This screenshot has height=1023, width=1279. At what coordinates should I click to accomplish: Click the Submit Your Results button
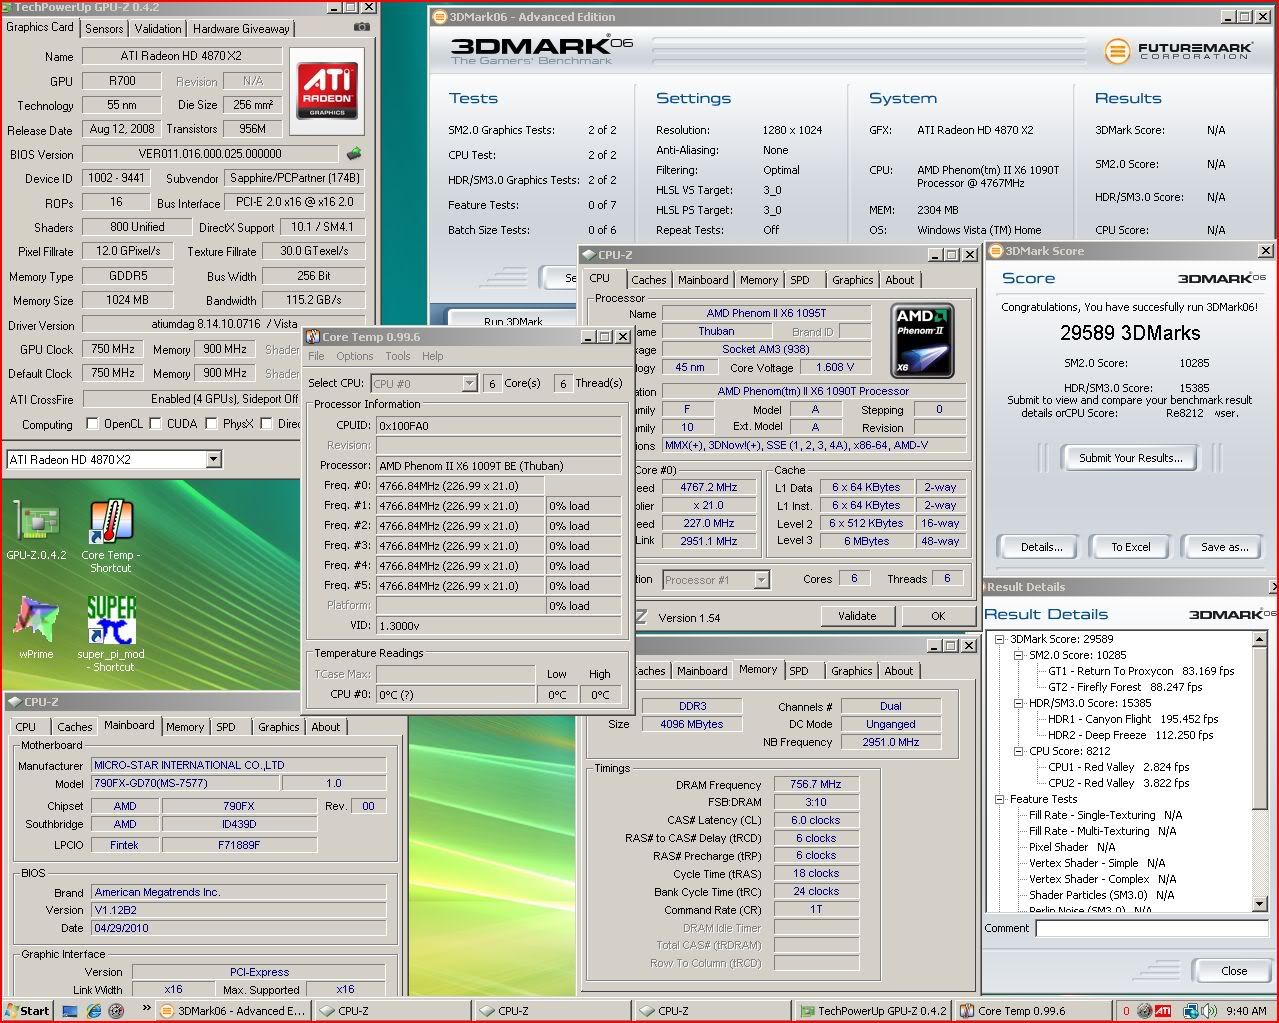point(1130,458)
